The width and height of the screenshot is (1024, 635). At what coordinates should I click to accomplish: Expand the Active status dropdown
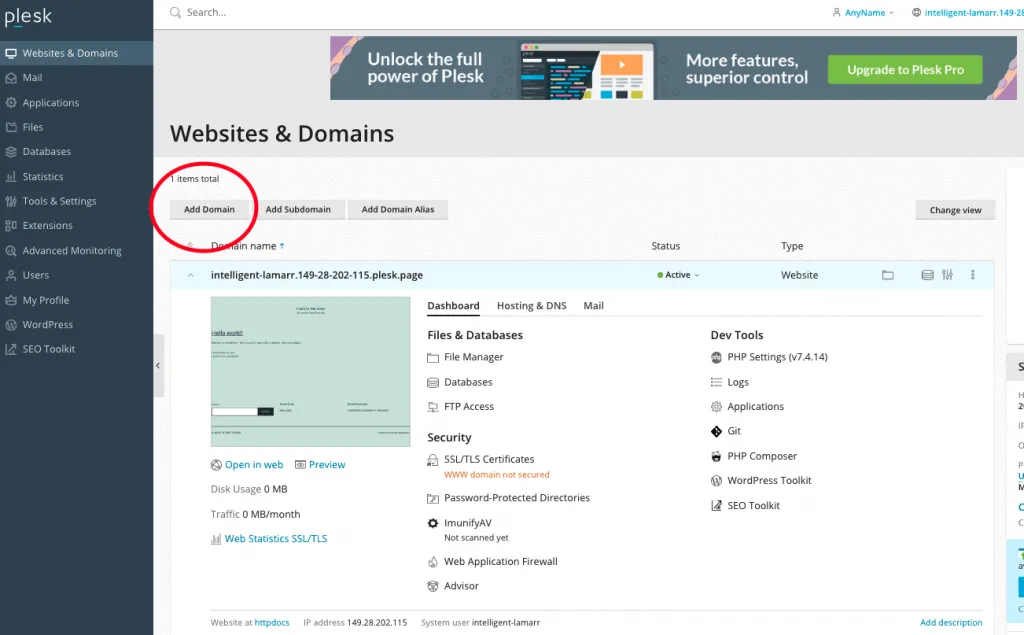tap(678, 274)
